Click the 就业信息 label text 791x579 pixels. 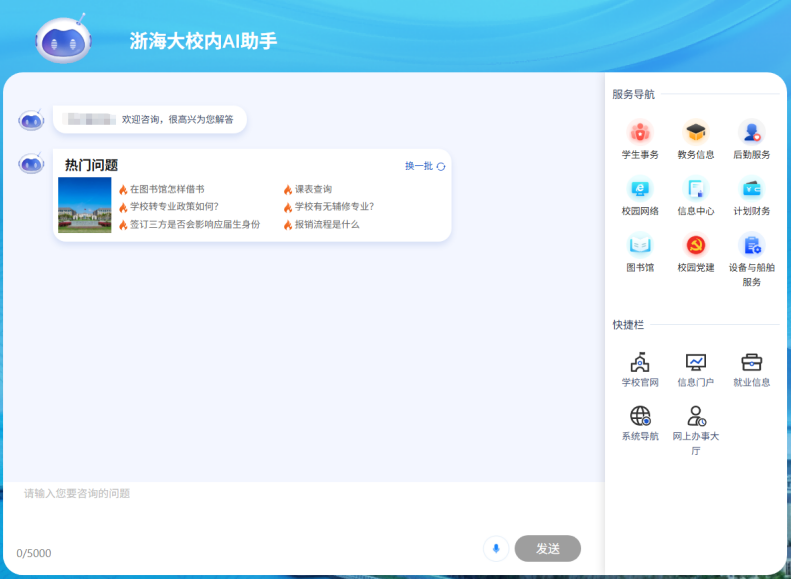[x=751, y=382]
